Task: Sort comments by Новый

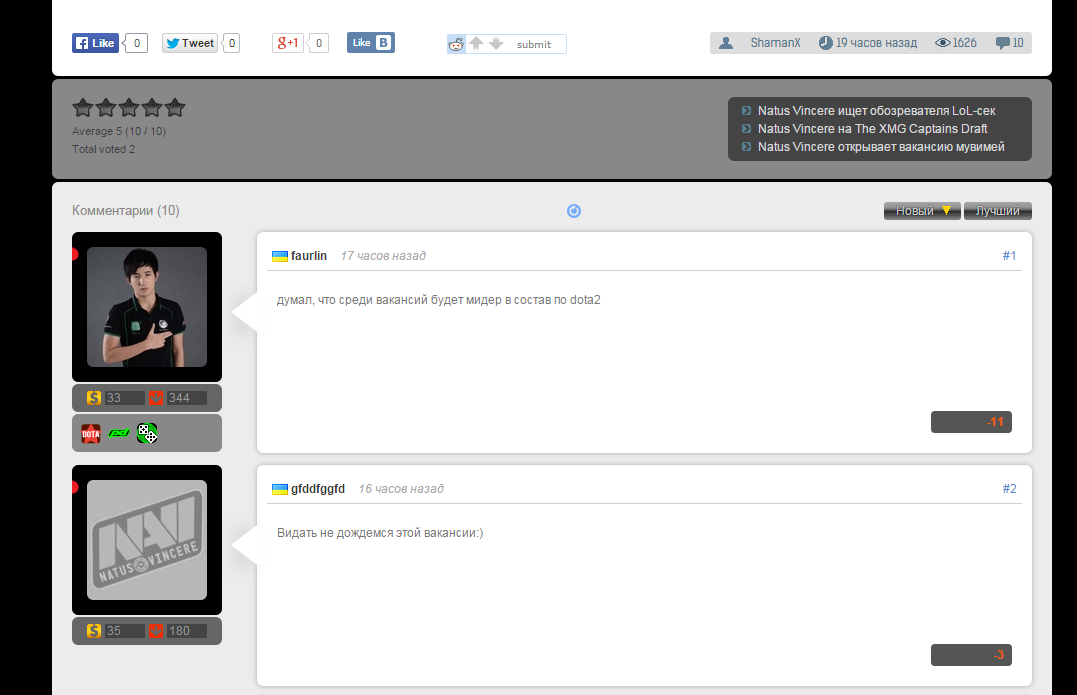Action: pyautogui.click(x=922, y=211)
